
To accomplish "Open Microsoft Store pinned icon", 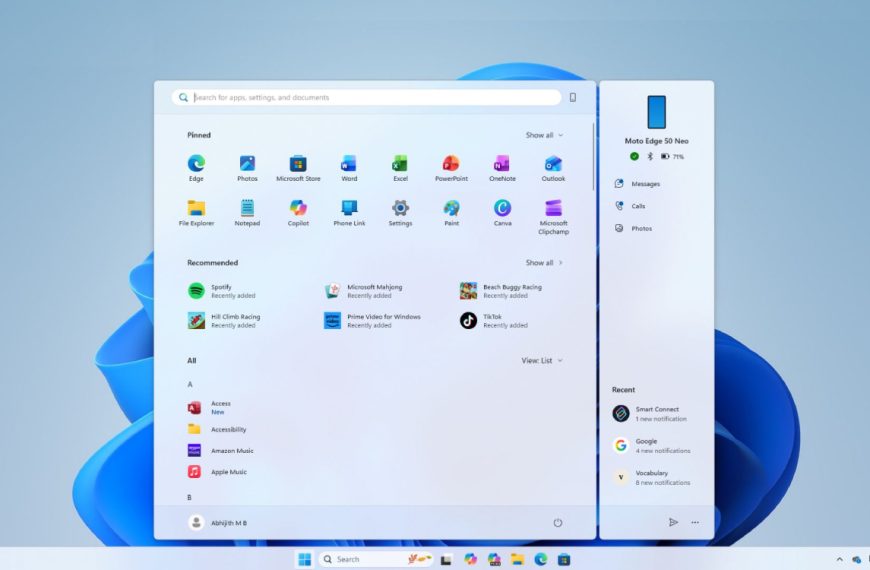I will pos(298,168).
